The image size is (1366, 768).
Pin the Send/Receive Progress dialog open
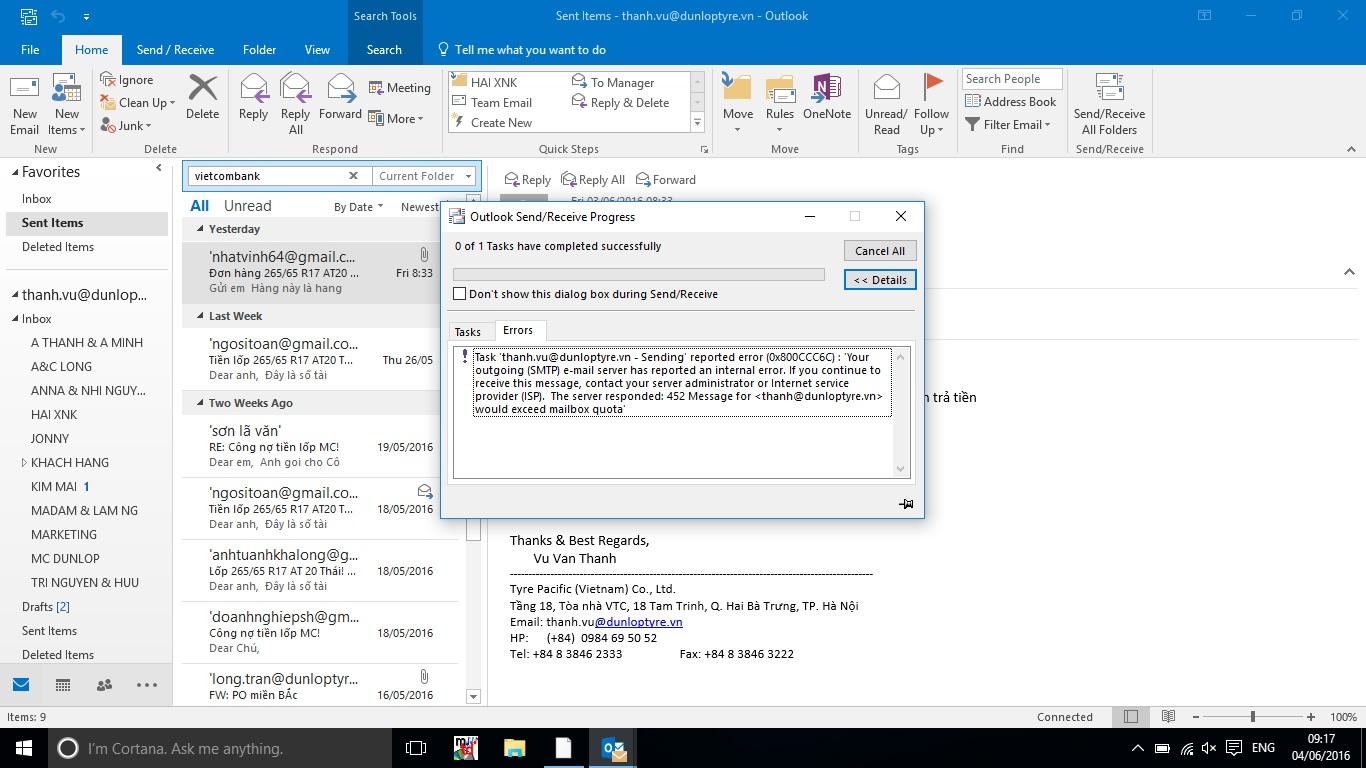coord(906,504)
